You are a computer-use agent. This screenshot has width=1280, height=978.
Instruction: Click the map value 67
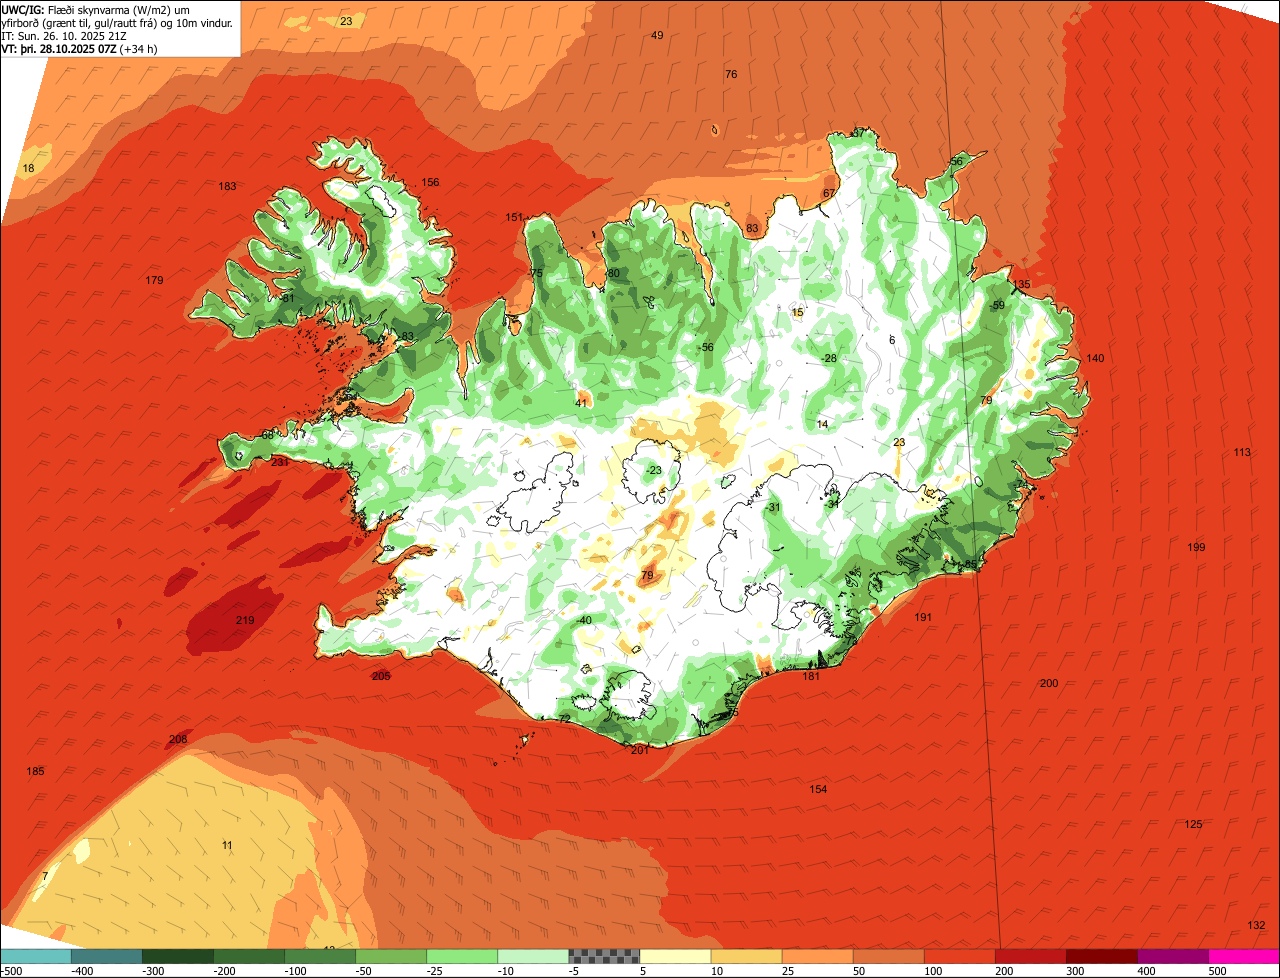(x=829, y=193)
